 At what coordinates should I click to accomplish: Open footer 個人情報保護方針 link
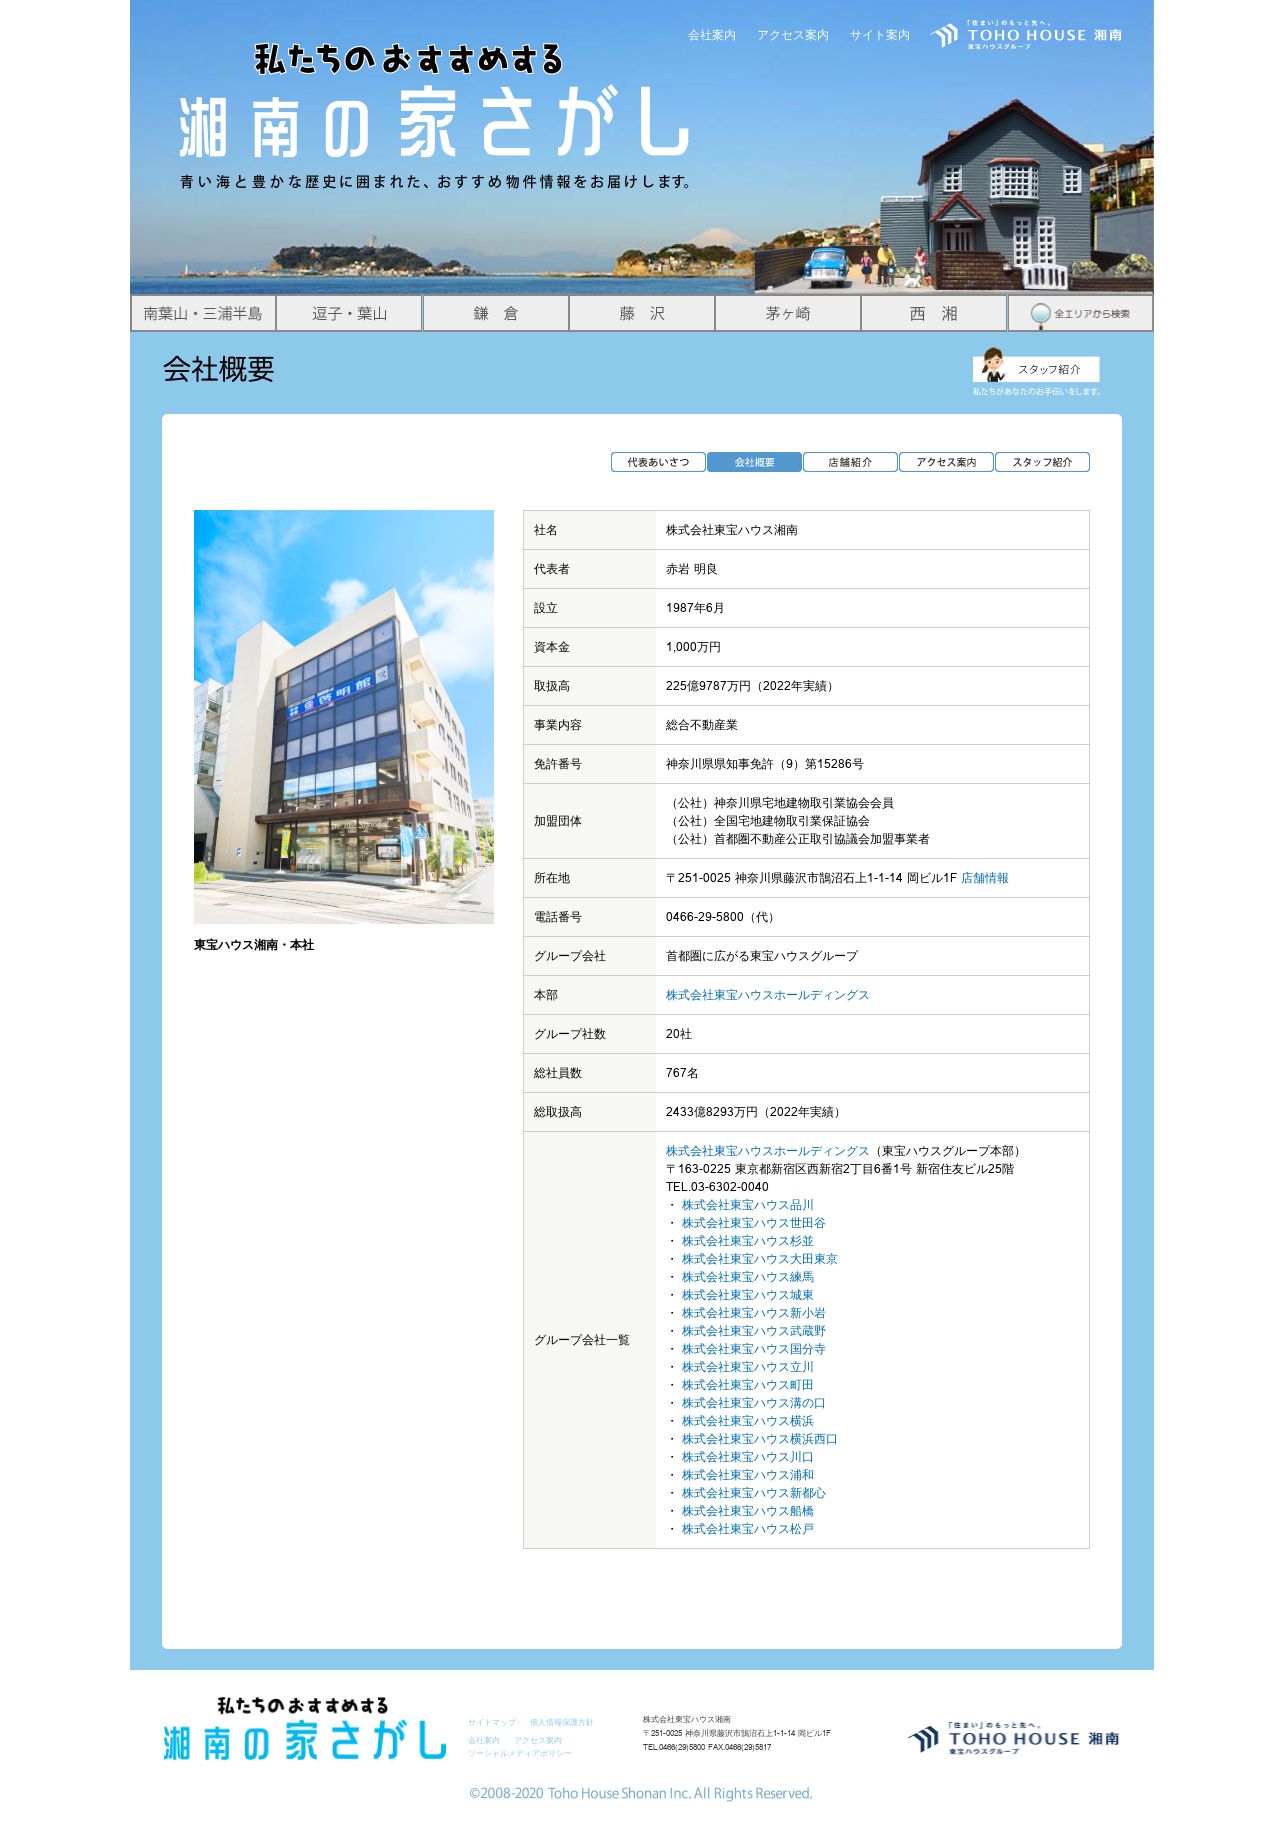(561, 1723)
